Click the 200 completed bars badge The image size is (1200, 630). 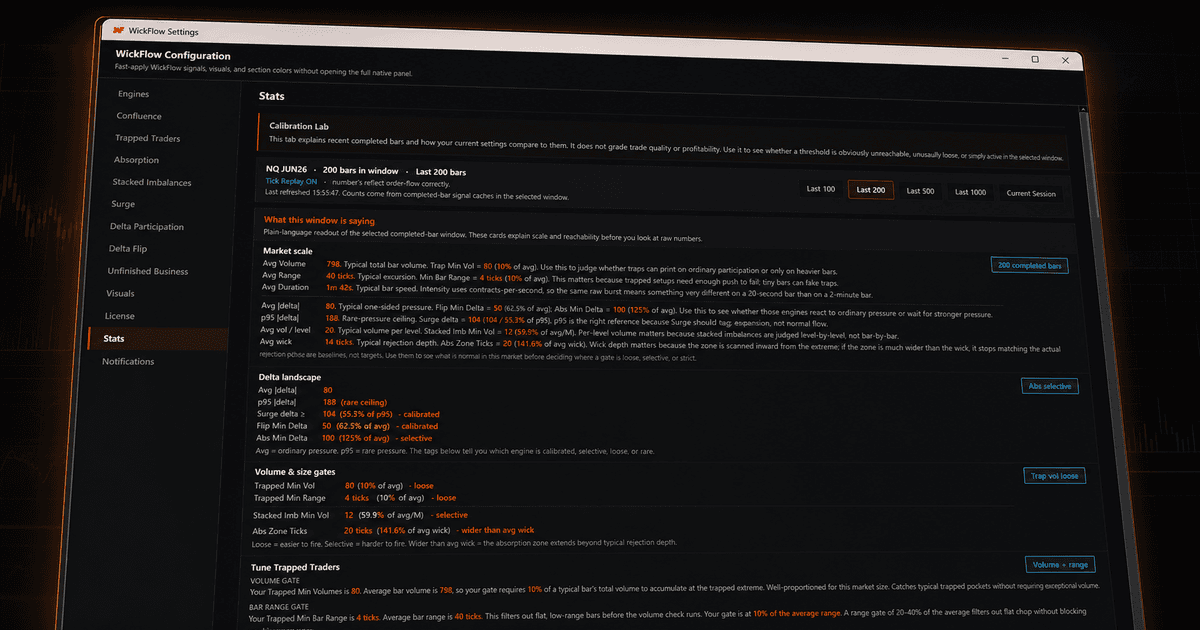pos(1029,266)
